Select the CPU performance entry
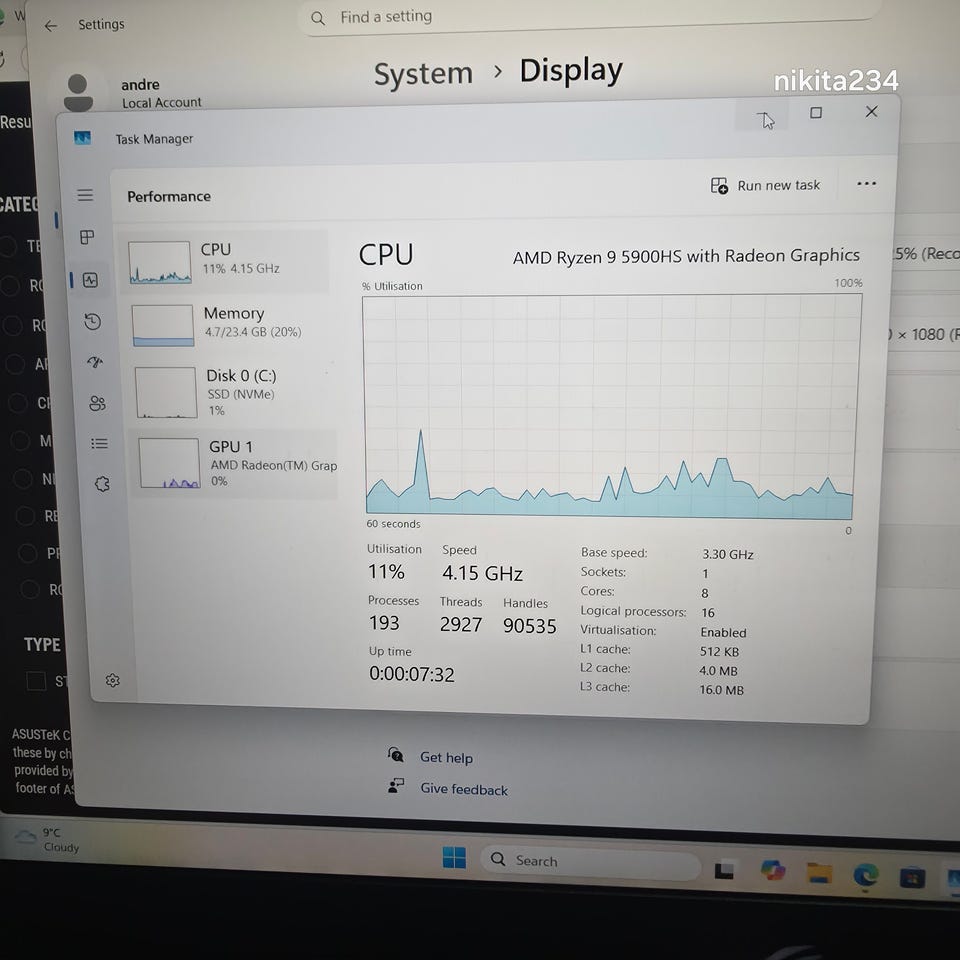 (x=223, y=261)
